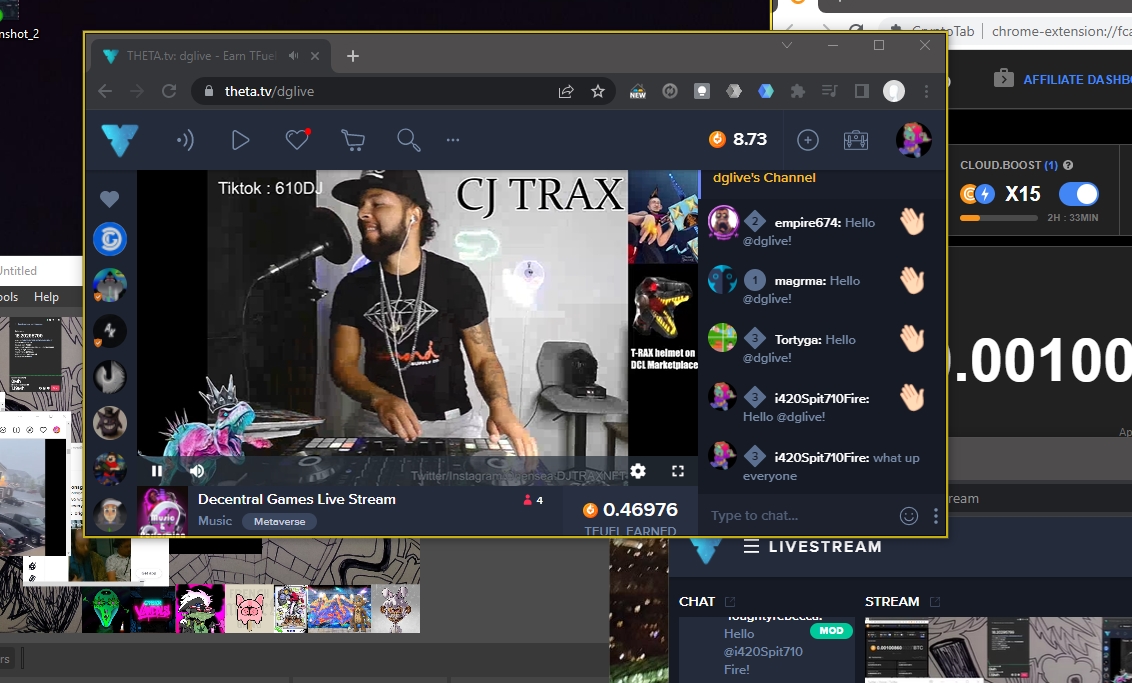Open AFFILIATE DASHBOARD in CryptoTab window
The width and height of the screenshot is (1132, 683).
point(1077,79)
